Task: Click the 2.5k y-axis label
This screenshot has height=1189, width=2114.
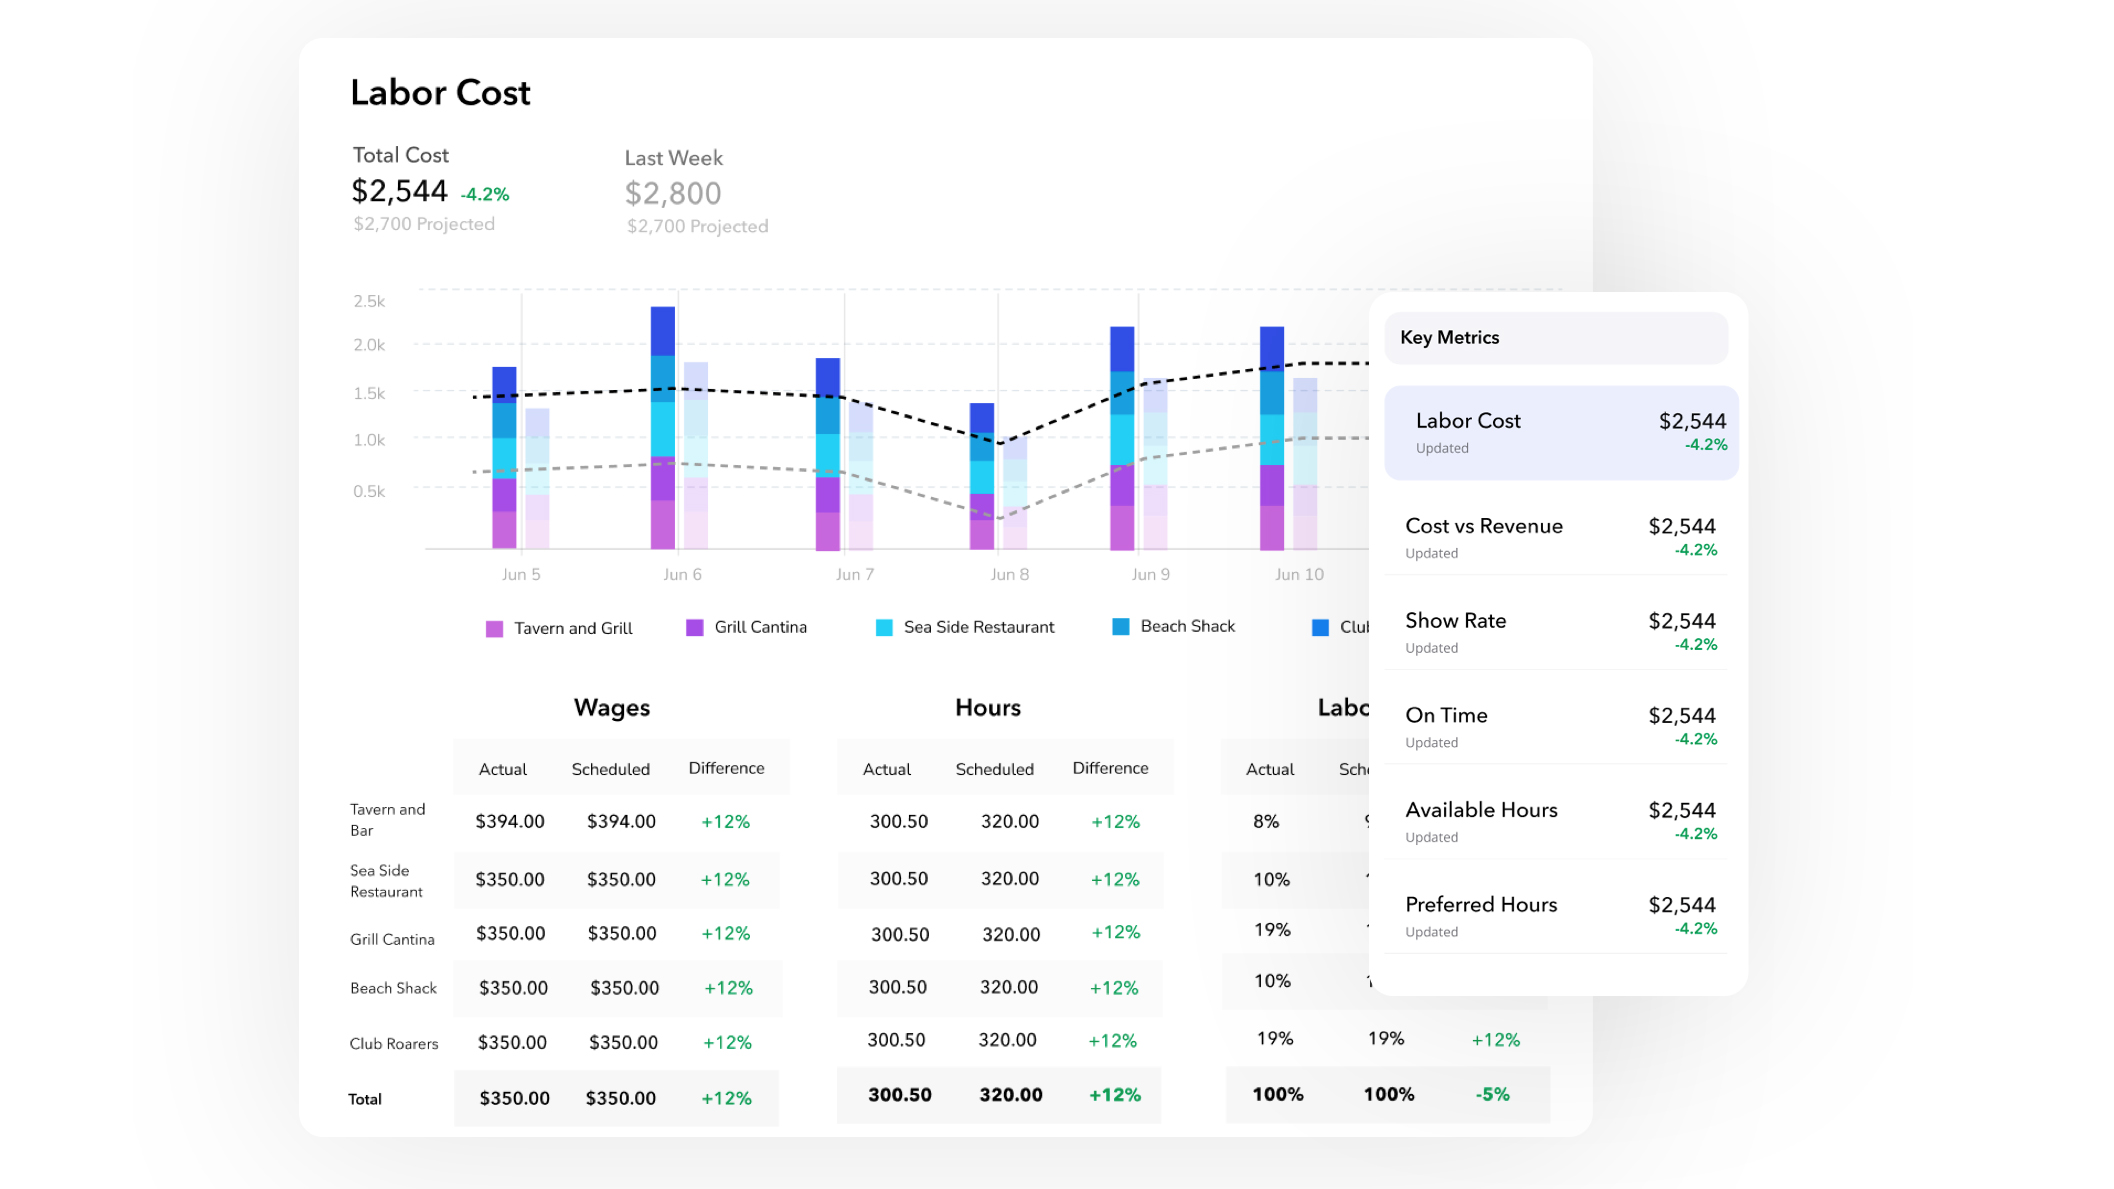Action: pyautogui.click(x=369, y=301)
